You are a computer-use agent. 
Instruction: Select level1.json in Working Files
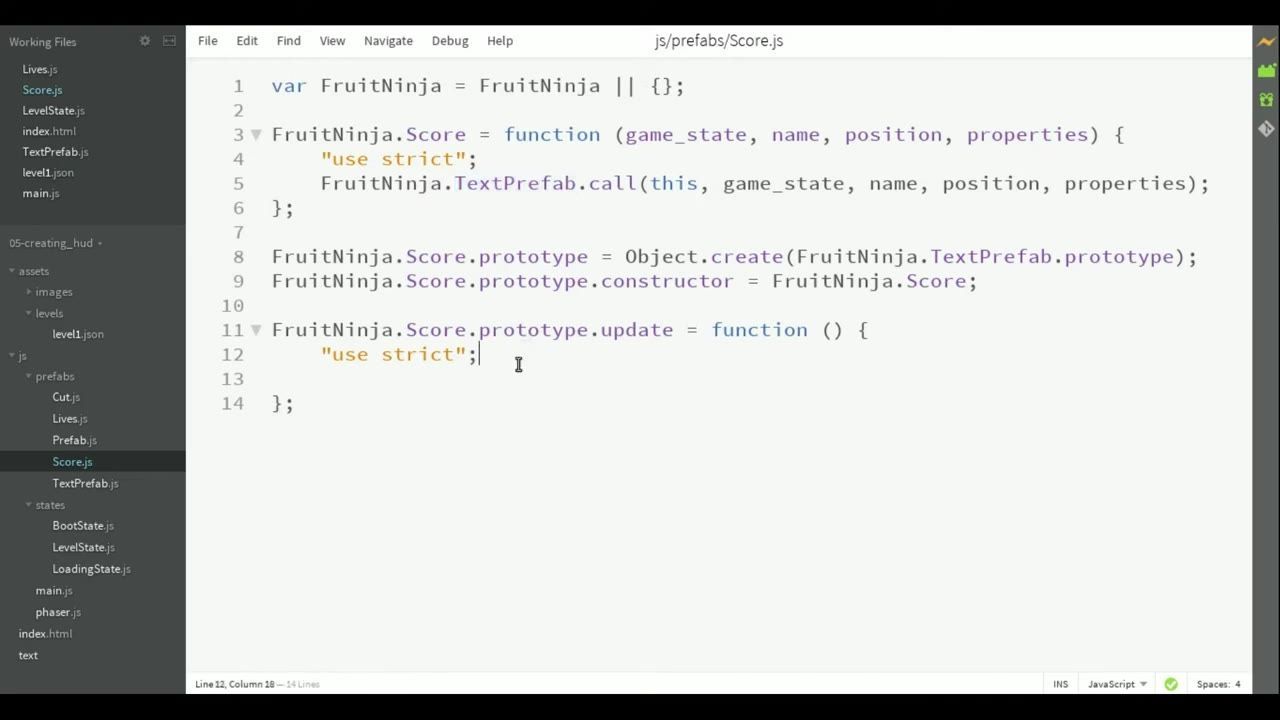tap(48, 172)
